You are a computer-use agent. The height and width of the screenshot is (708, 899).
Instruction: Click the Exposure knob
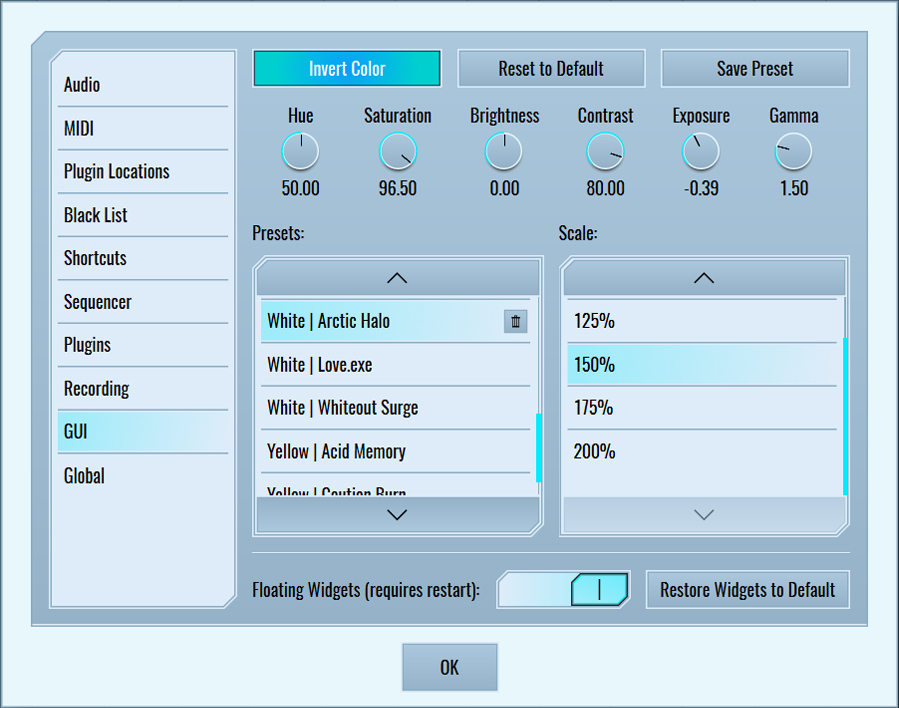[x=701, y=151]
